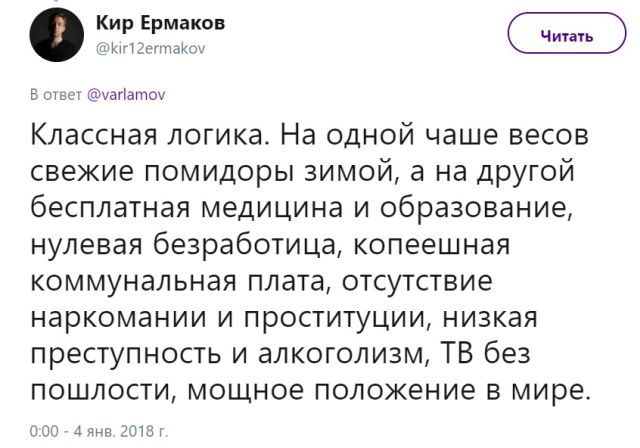The height and width of the screenshot is (448, 640).
Task: Click the date 4 янв. 2018 г.
Action: (x=120, y=431)
